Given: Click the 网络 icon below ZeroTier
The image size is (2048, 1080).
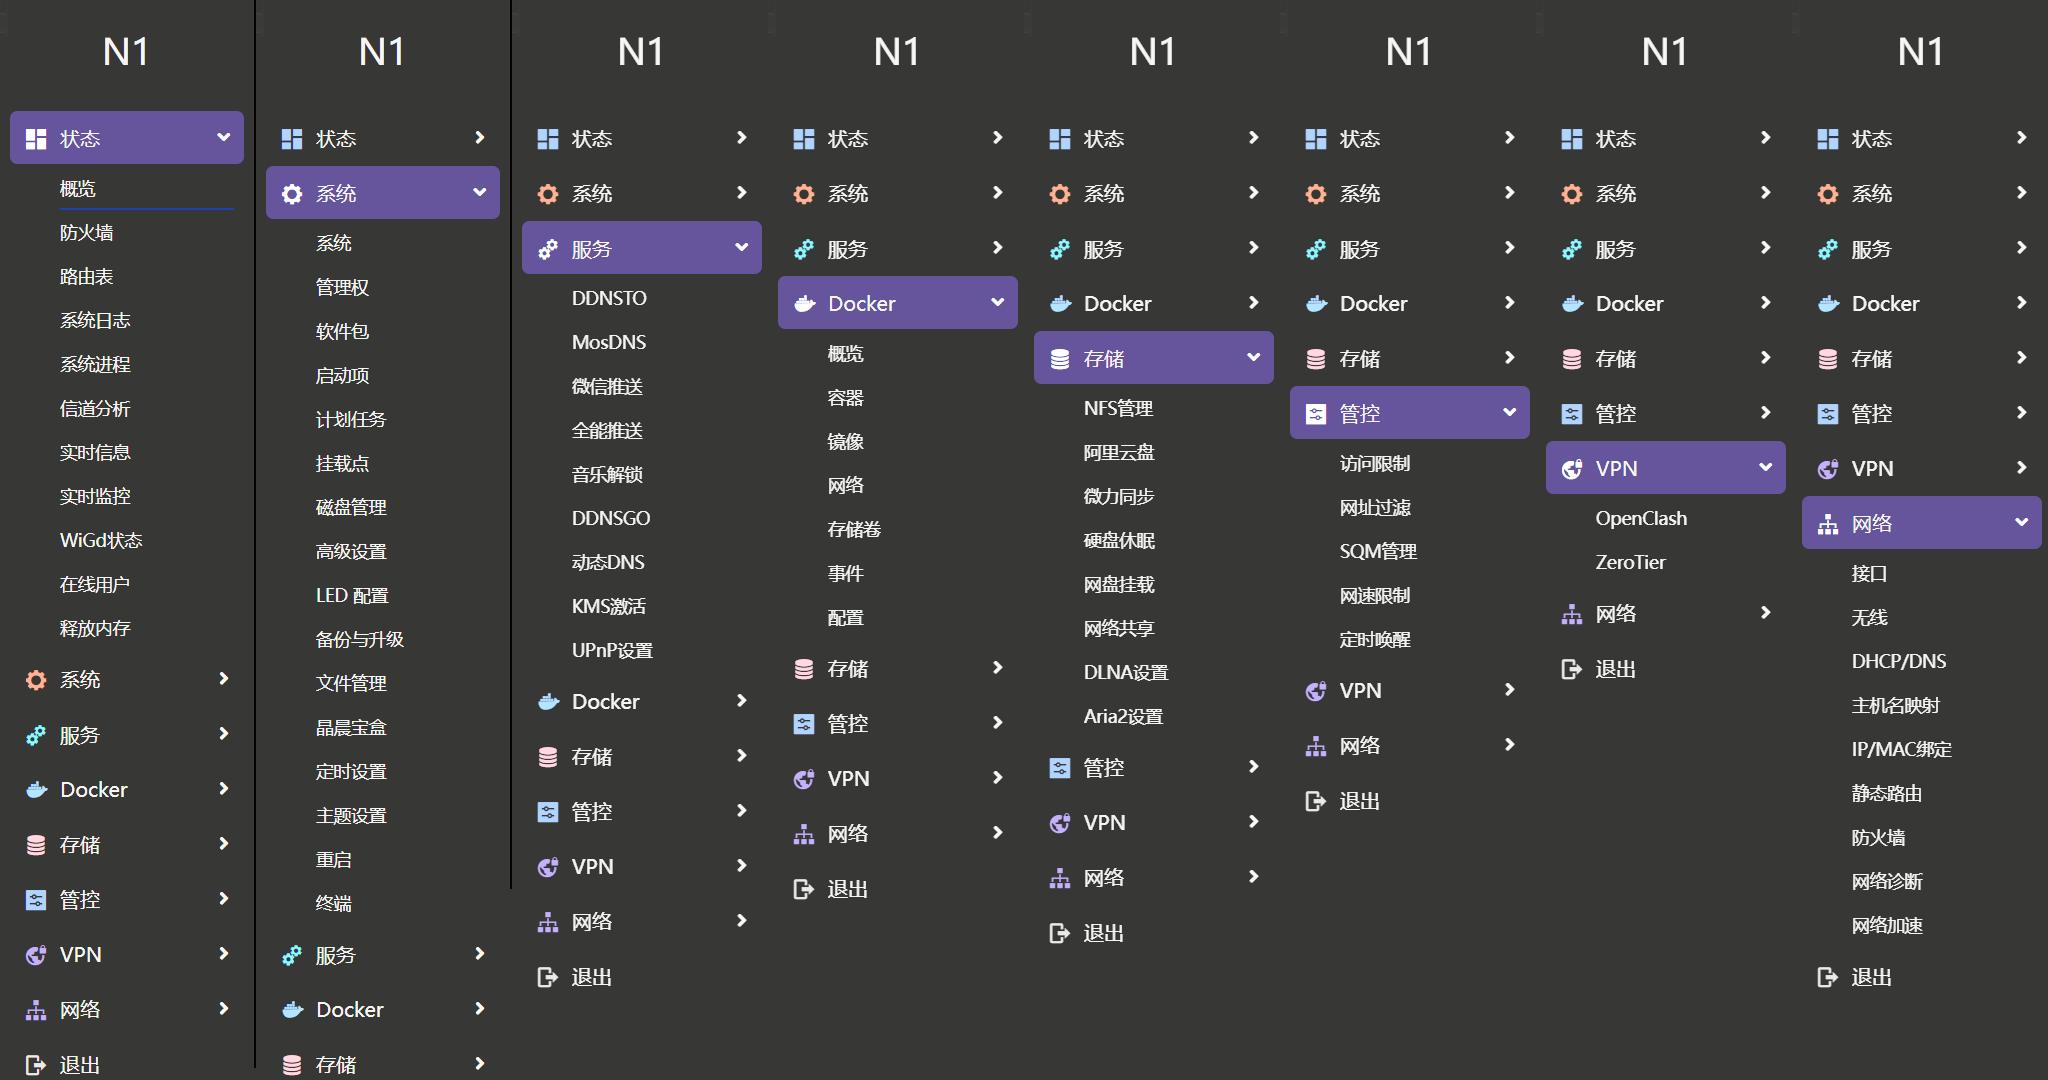Looking at the screenshot, I should [1572, 614].
